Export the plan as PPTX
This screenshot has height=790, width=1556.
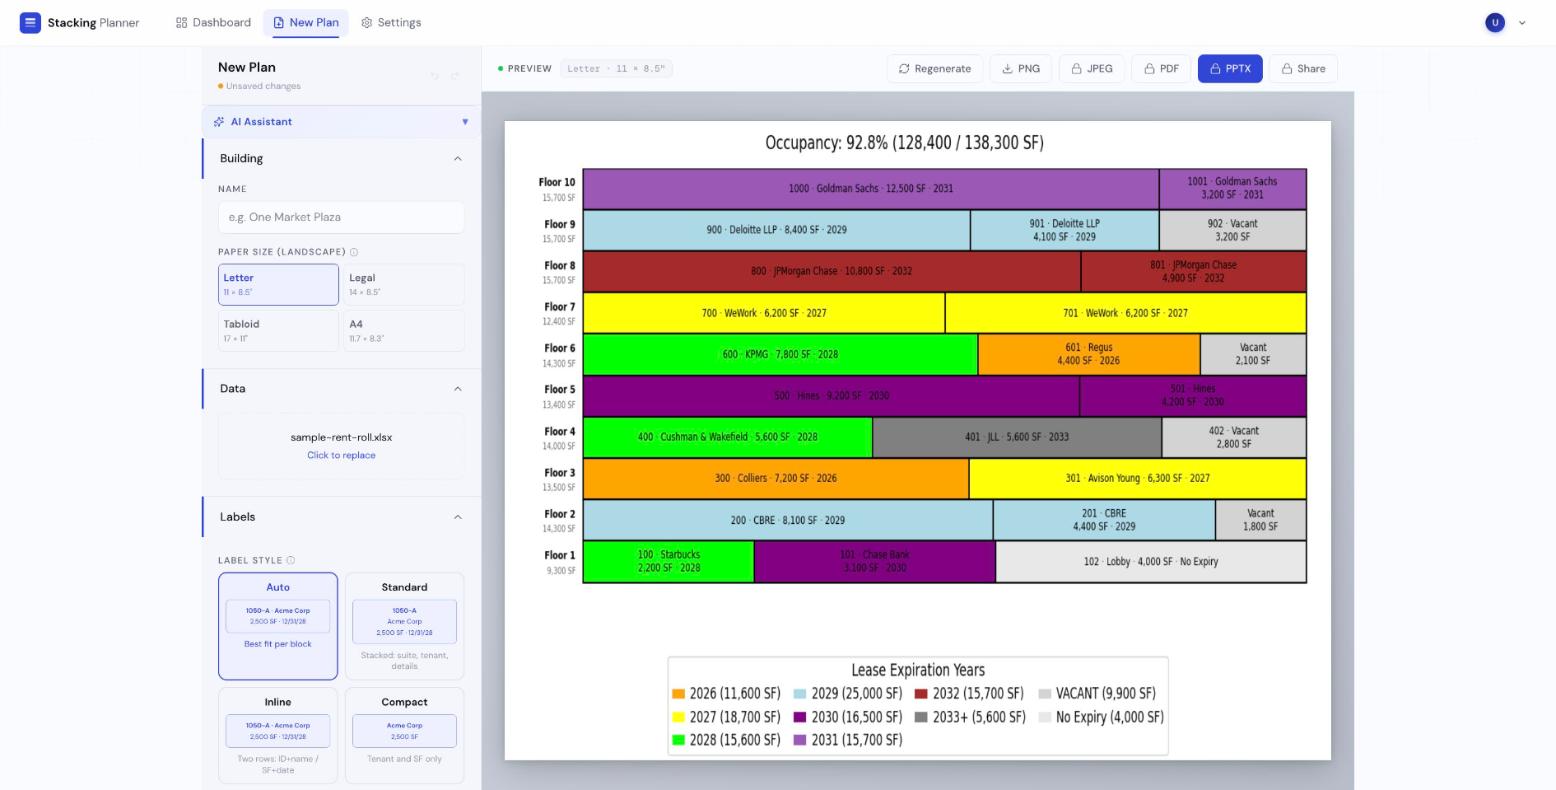[x=1230, y=69]
